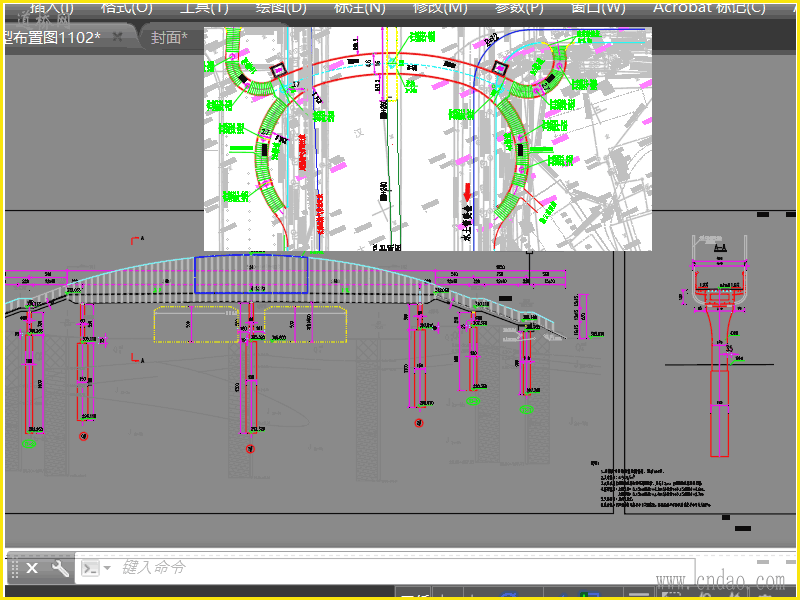
Task: Open command line customize wrench
Action: [x=60, y=569]
